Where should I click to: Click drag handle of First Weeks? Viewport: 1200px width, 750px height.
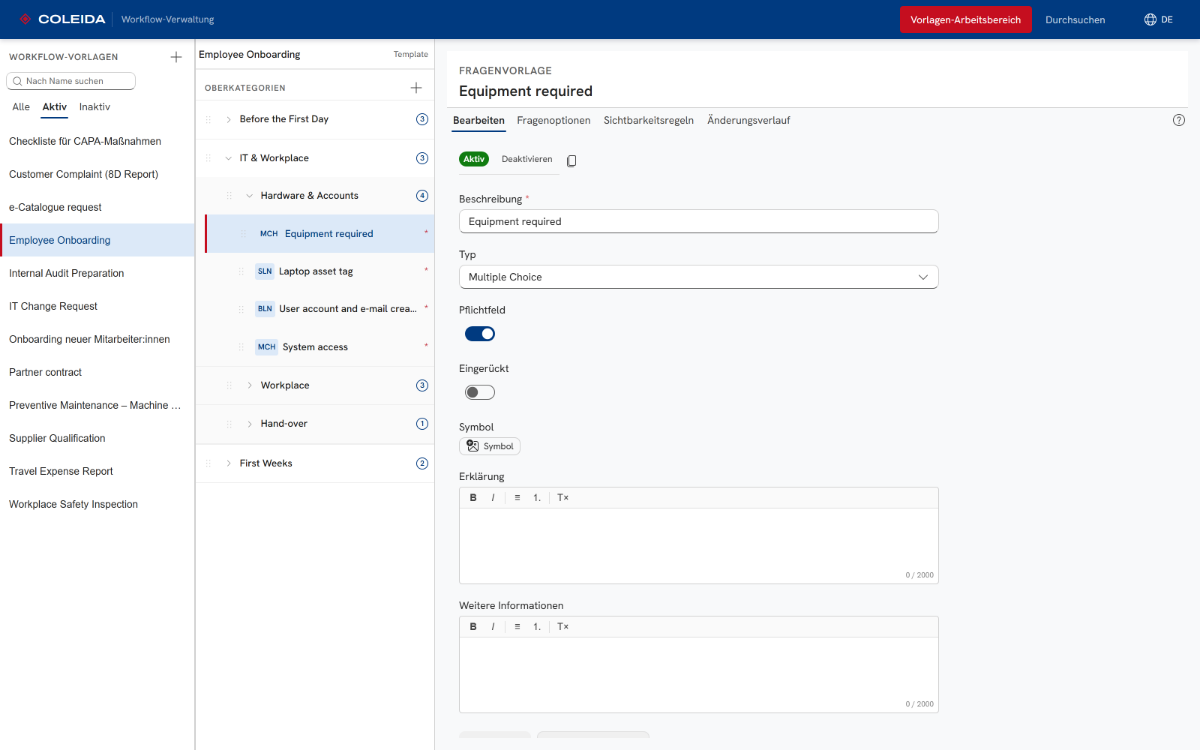[208, 463]
